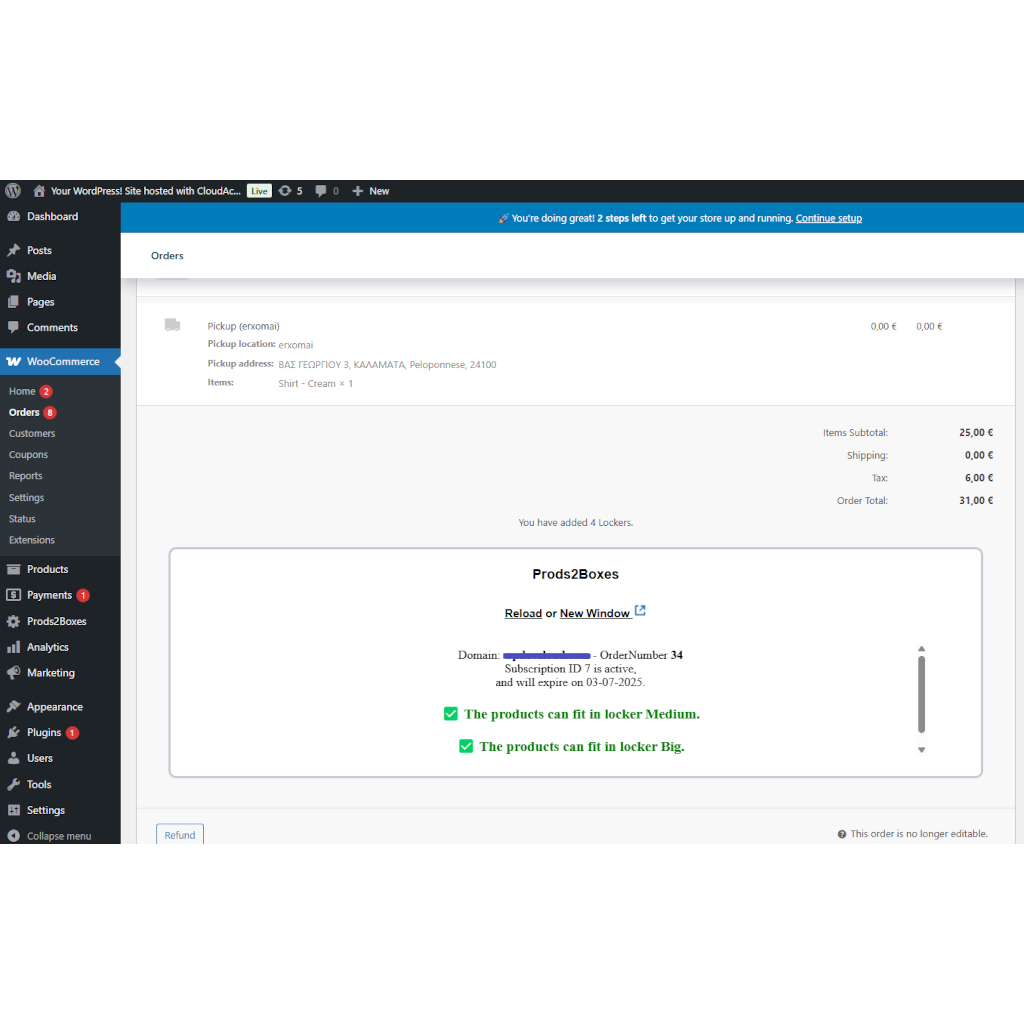This screenshot has width=1024, height=1024.
Task: Click the You have added 4 Lockers text
Action: pyautogui.click(x=575, y=522)
